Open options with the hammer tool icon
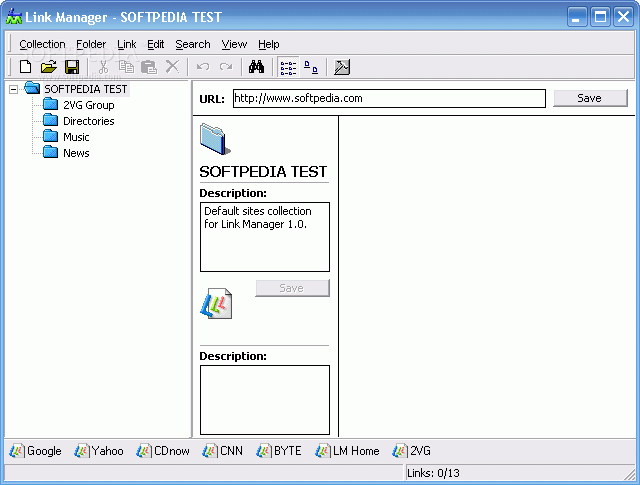Screen dimensions: 640x485 point(342,67)
